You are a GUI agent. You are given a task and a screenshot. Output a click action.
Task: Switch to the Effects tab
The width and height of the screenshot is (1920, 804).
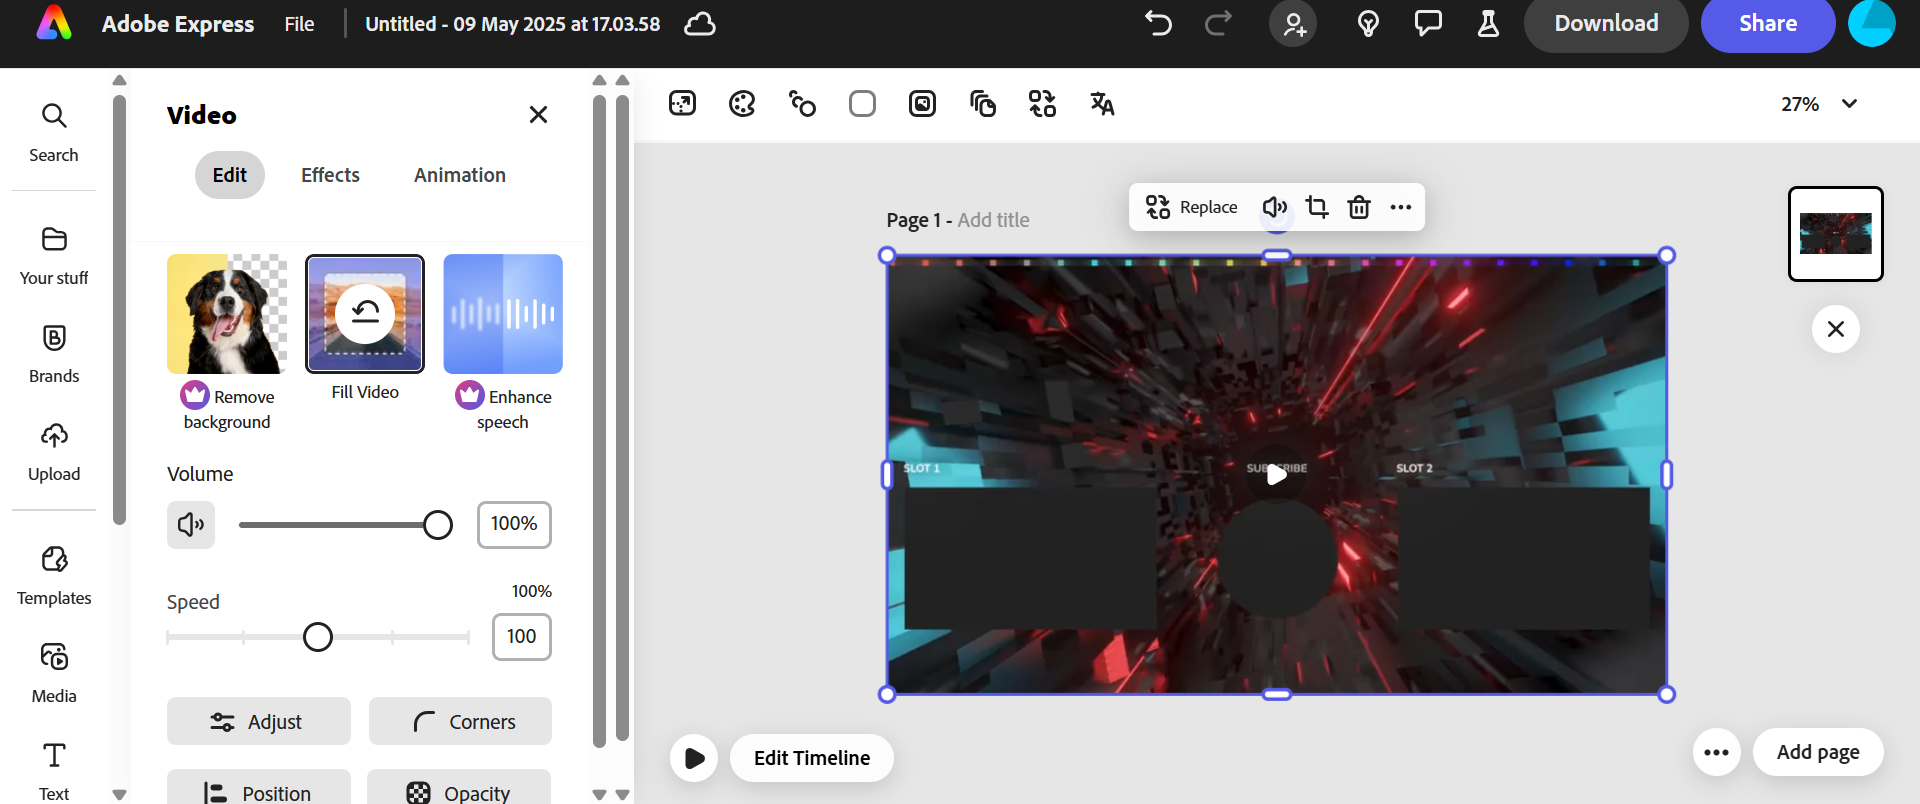pyautogui.click(x=330, y=175)
